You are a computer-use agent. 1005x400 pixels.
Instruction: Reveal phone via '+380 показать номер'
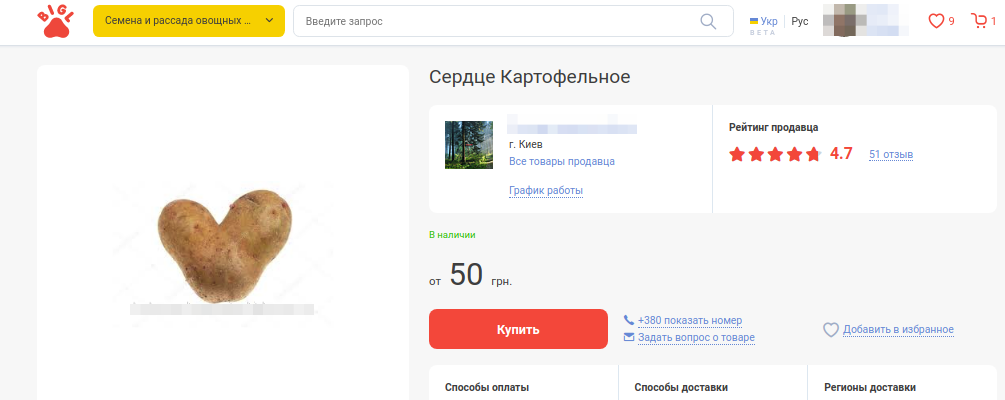pos(690,321)
